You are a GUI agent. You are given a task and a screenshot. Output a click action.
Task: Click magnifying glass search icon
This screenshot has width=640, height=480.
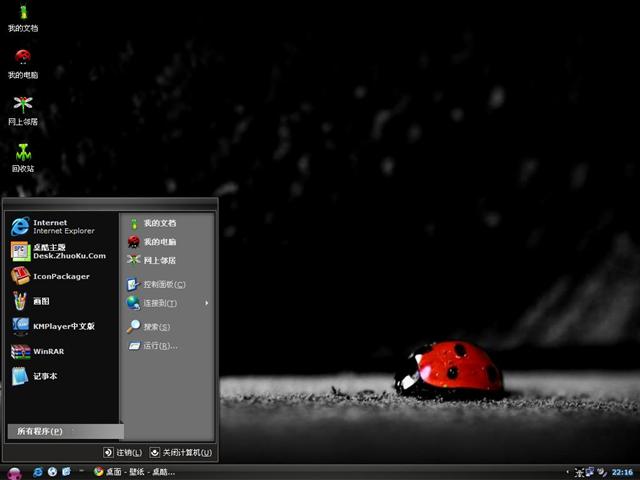133,327
